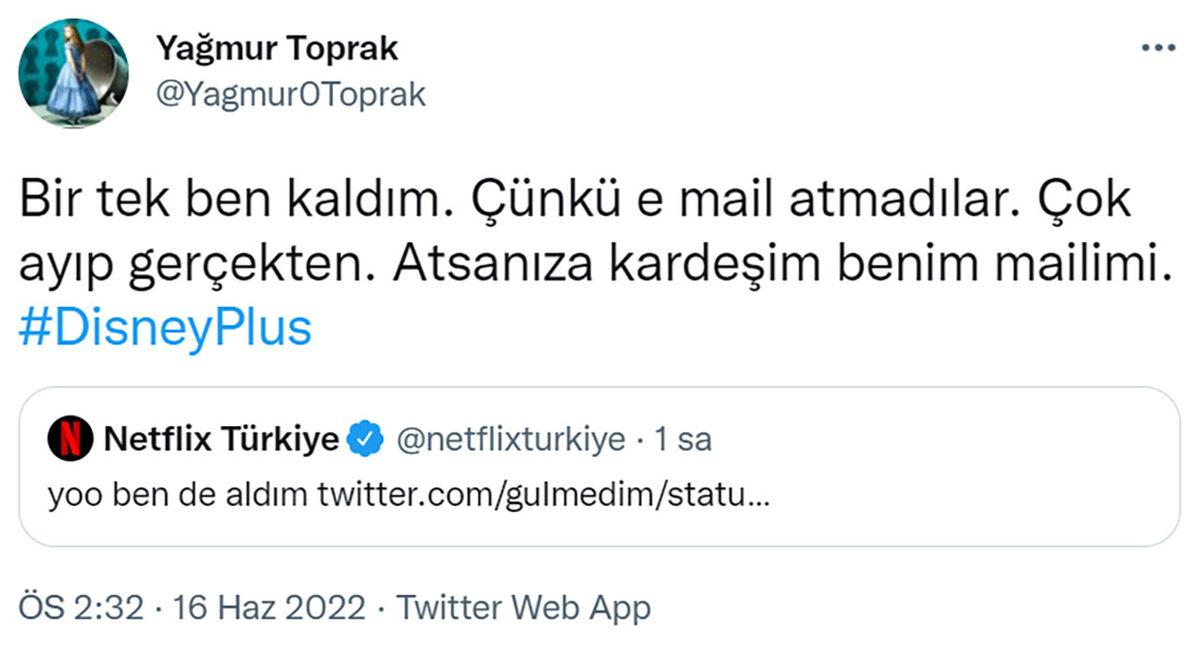Viewport: 1200px width, 653px height.
Task: Click the @YagmurOToprak handle
Action: pos(290,94)
